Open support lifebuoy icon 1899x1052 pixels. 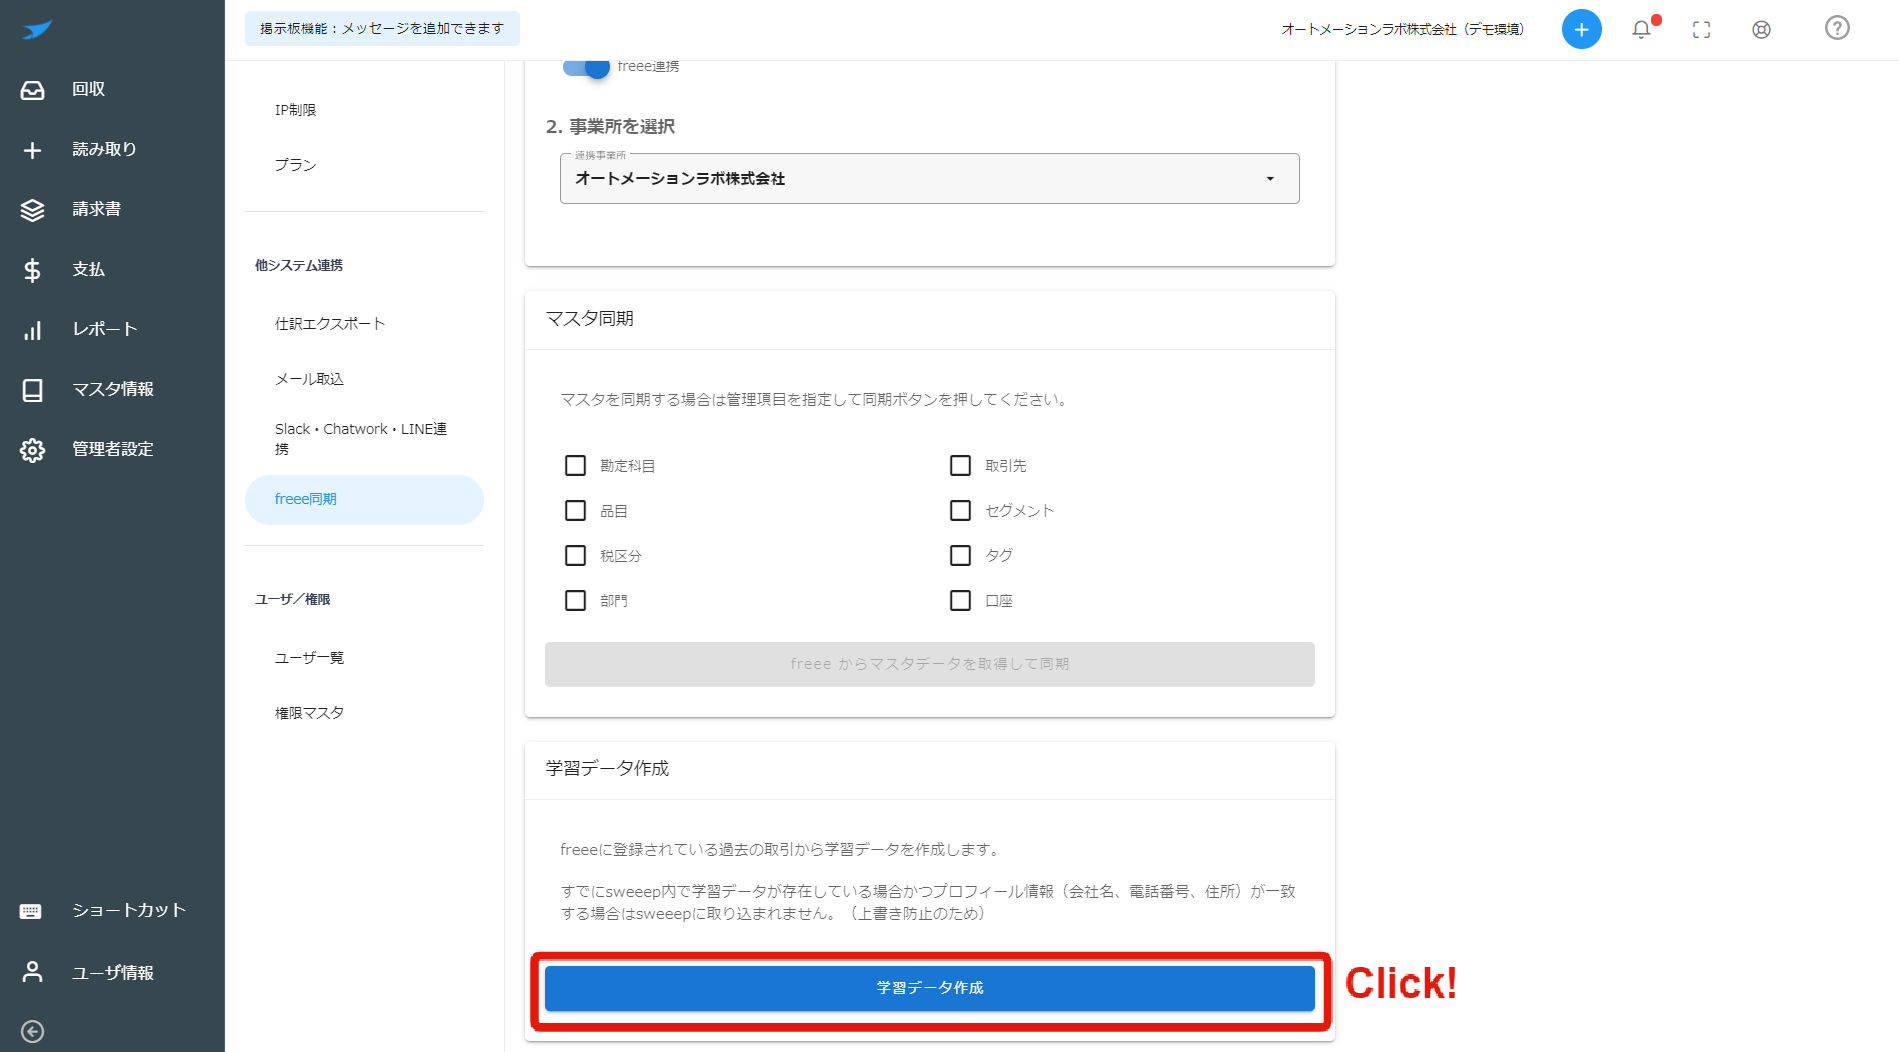pyautogui.click(x=1761, y=30)
